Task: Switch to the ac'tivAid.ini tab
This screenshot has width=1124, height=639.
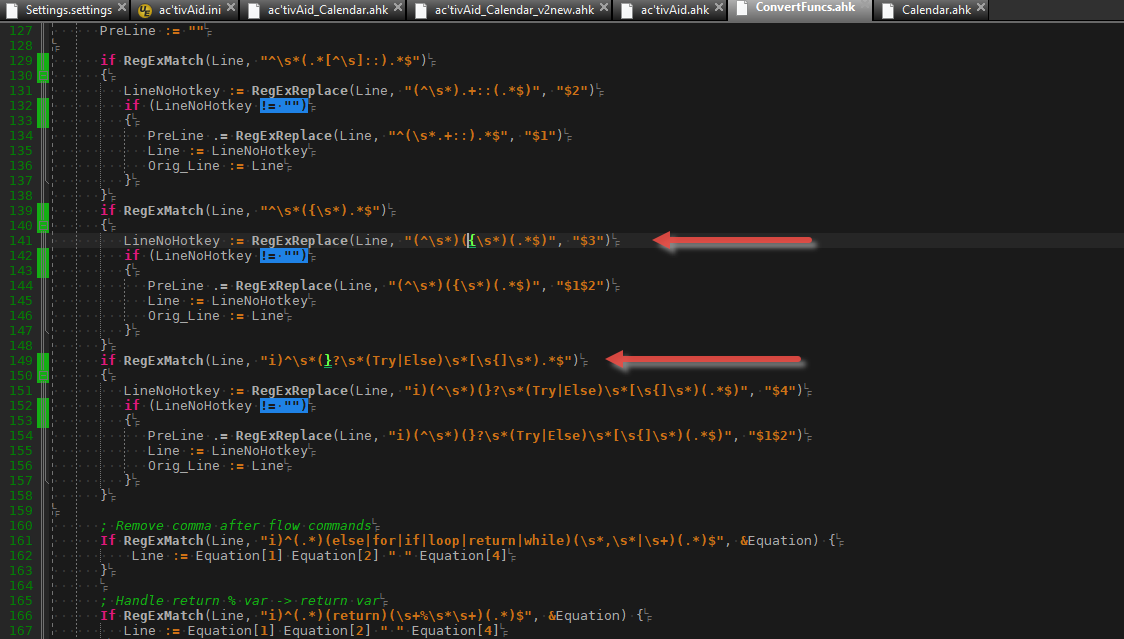Action: 190,10
